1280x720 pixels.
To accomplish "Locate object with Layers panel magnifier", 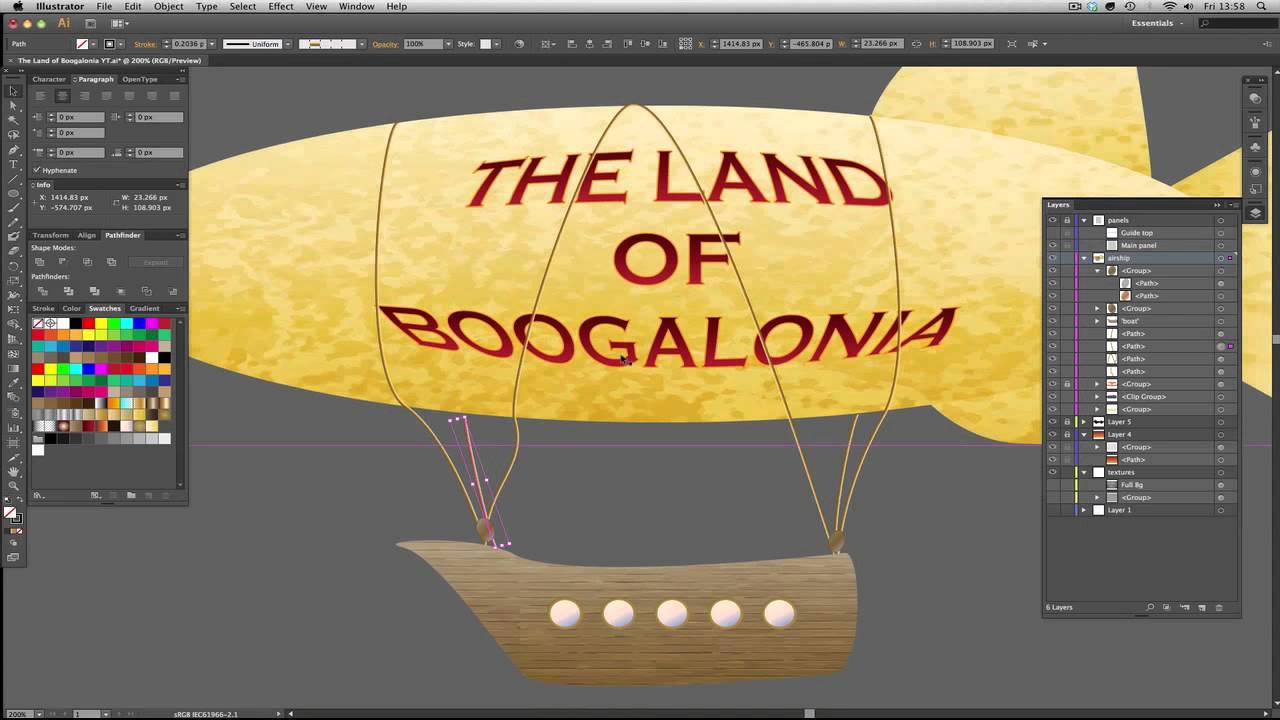I will [1150, 607].
